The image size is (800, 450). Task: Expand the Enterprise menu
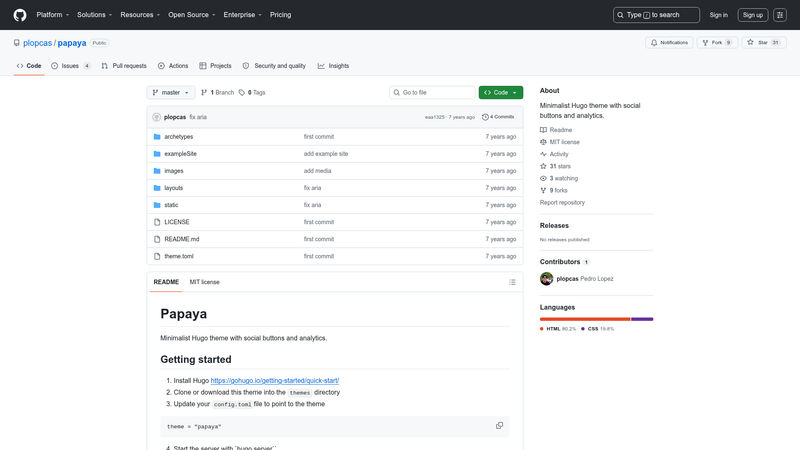coord(242,15)
